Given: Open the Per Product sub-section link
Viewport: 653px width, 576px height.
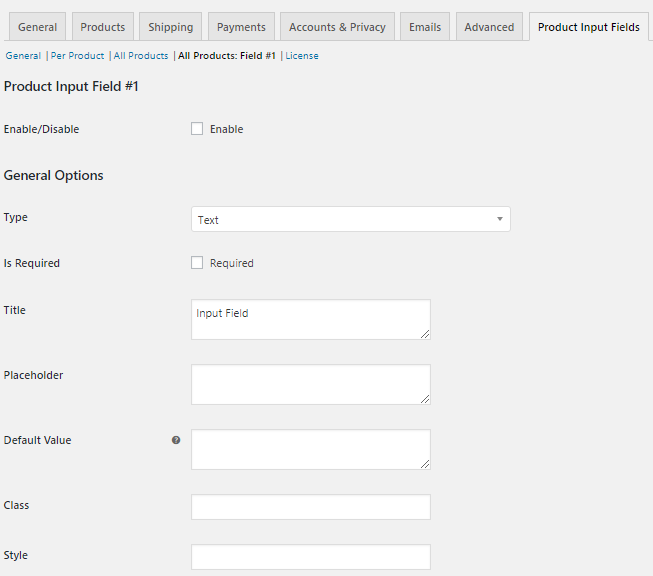Looking at the screenshot, I should point(77,56).
